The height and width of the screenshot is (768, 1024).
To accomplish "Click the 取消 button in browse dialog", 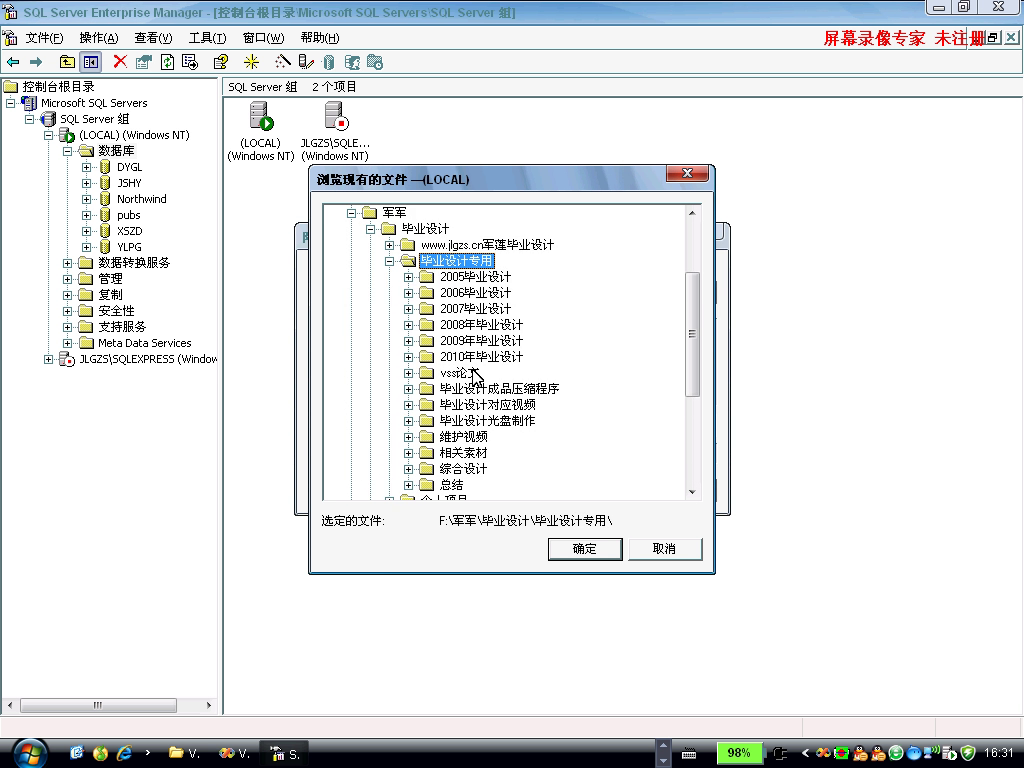I will 665,549.
